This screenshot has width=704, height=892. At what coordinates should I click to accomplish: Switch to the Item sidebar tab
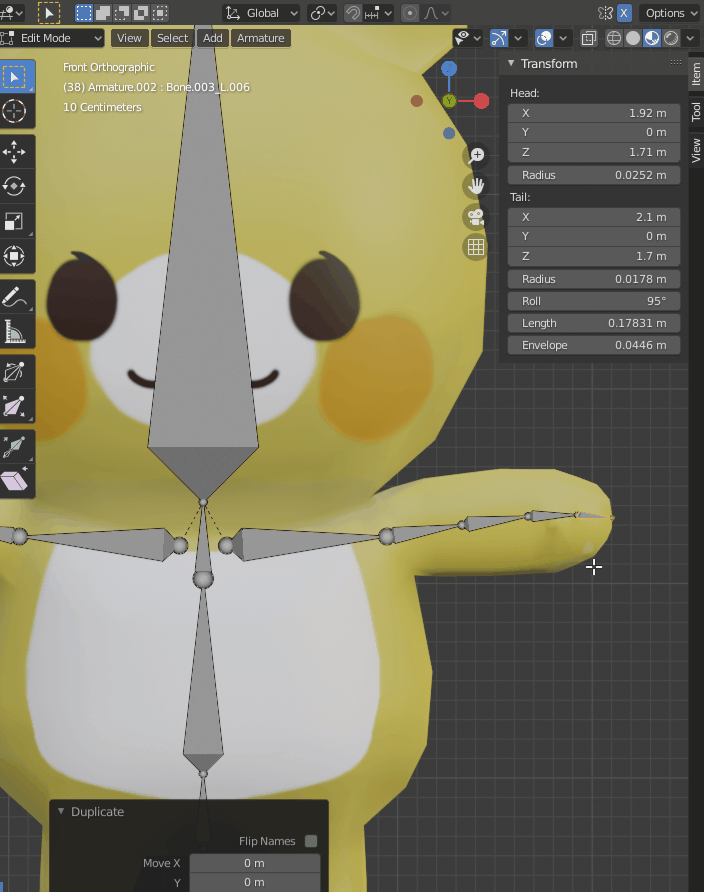tap(696, 75)
